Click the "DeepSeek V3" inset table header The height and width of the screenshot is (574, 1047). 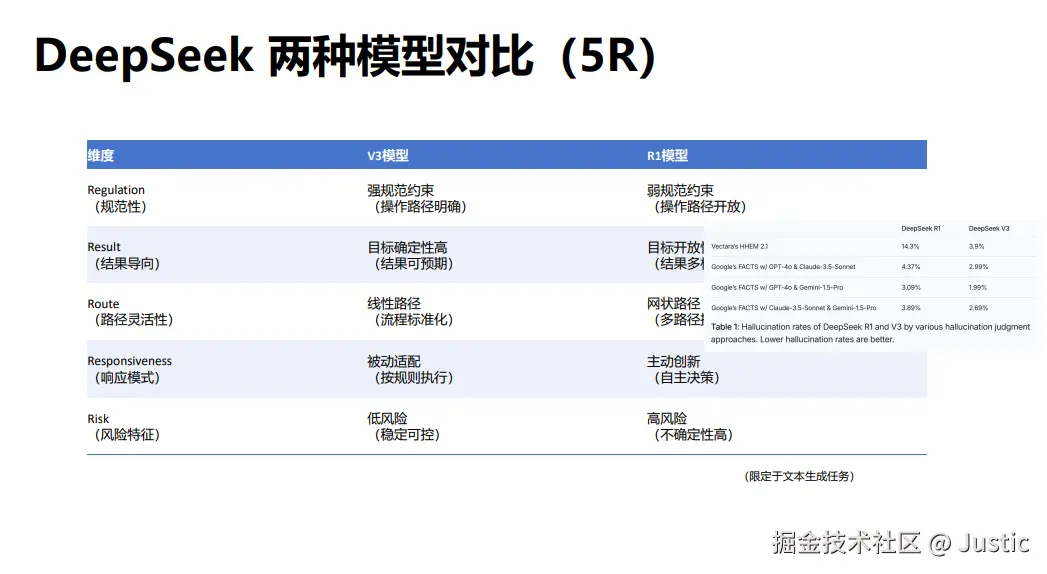[989, 228]
